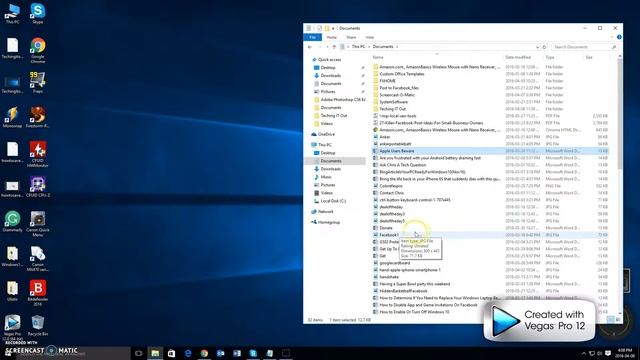Open Outlook from the taskbar
The height and width of the screenshot is (360, 640).
pos(220,353)
